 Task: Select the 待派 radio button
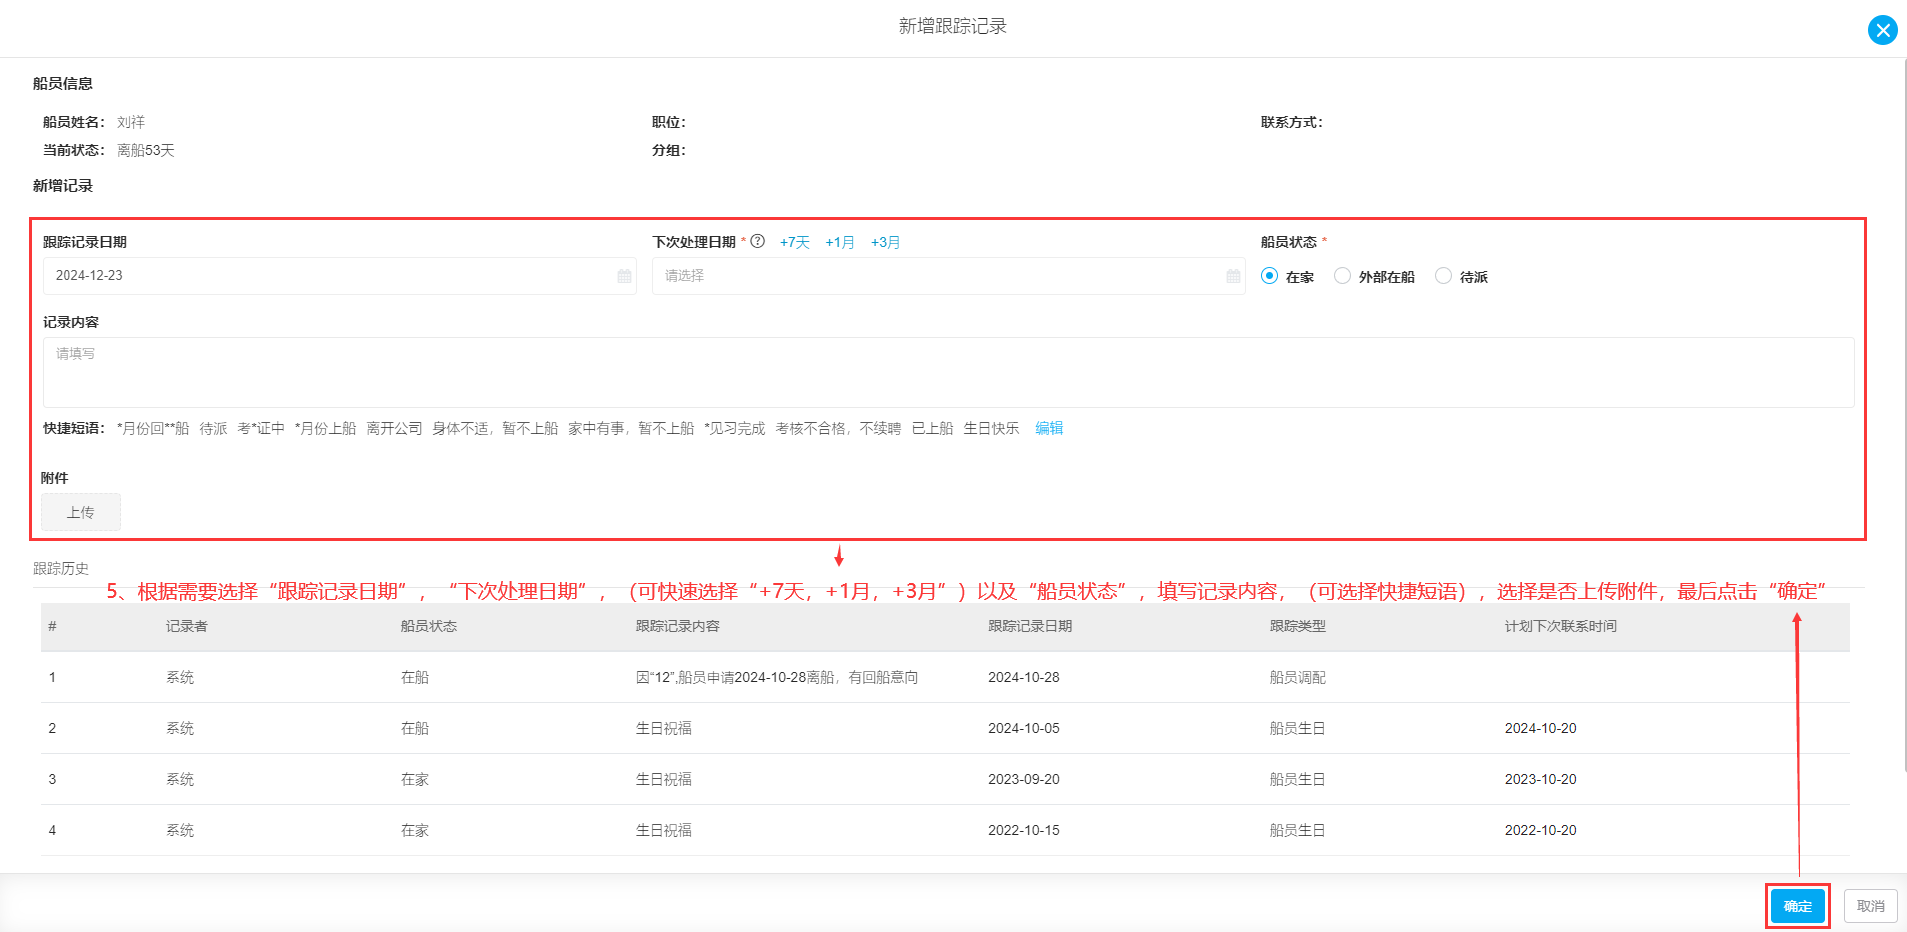(x=1443, y=276)
